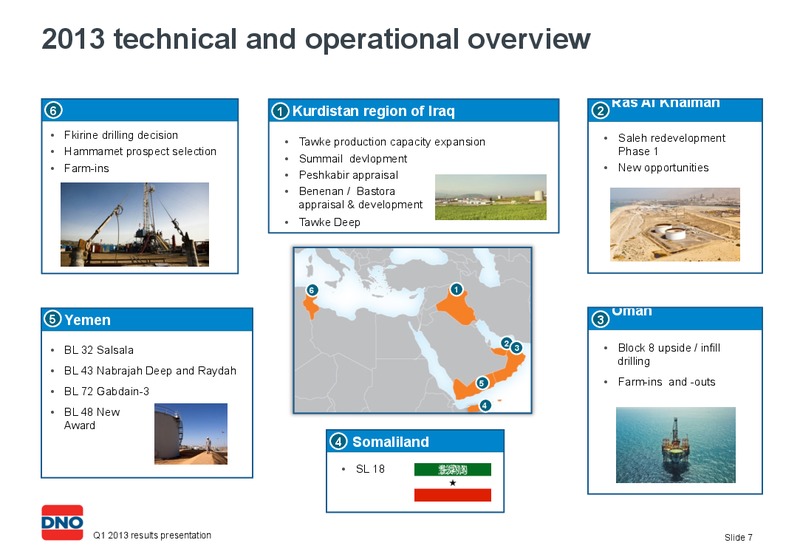800x554 pixels.
Task: Click the DNO logo
Action: 62,522
